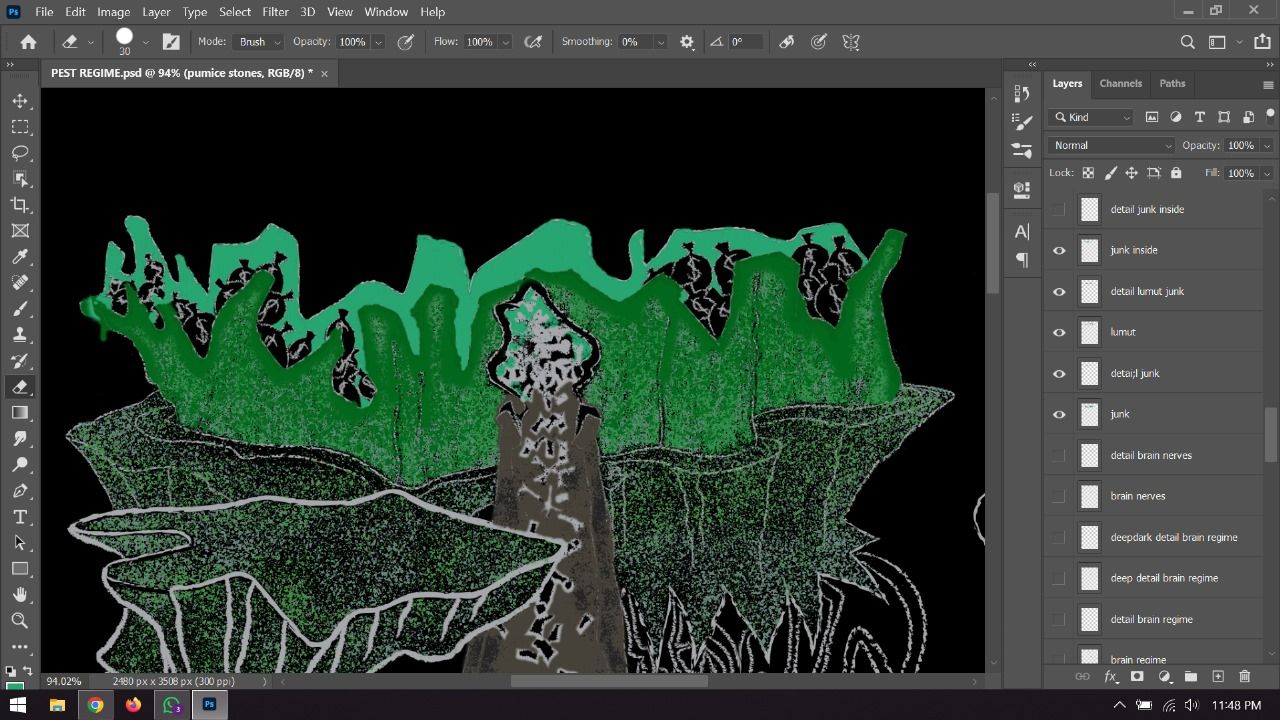Expand the Smoothing value dropdown
This screenshot has width=1280, height=720.
[x=660, y=42]
